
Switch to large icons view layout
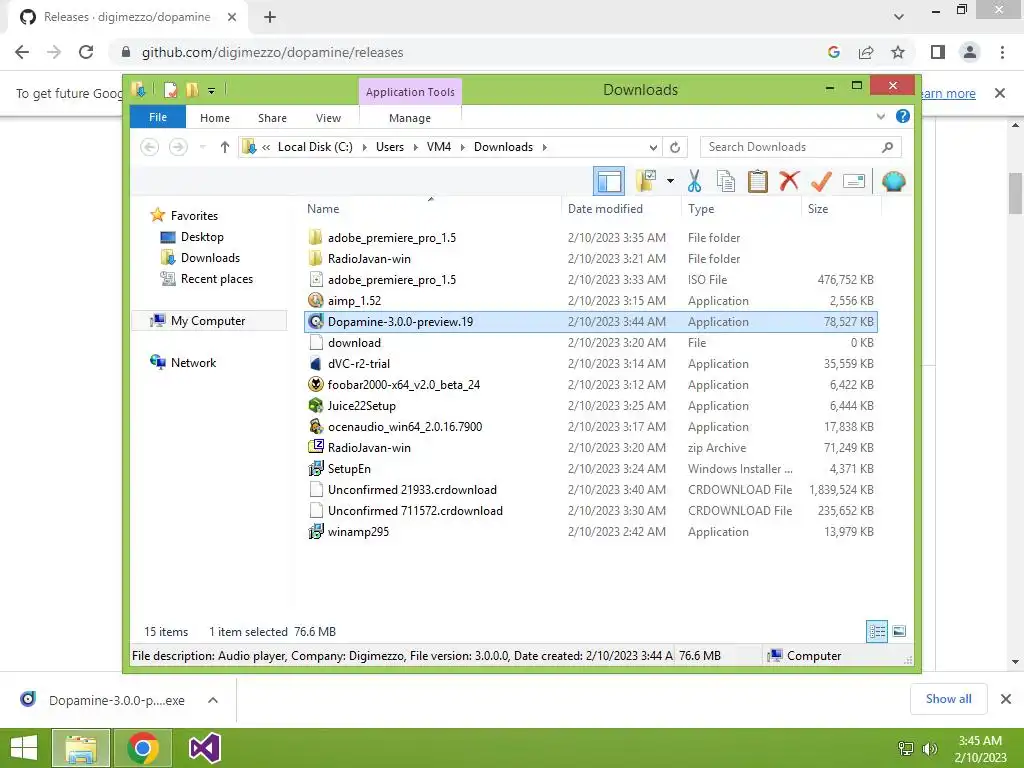(899, 631)
